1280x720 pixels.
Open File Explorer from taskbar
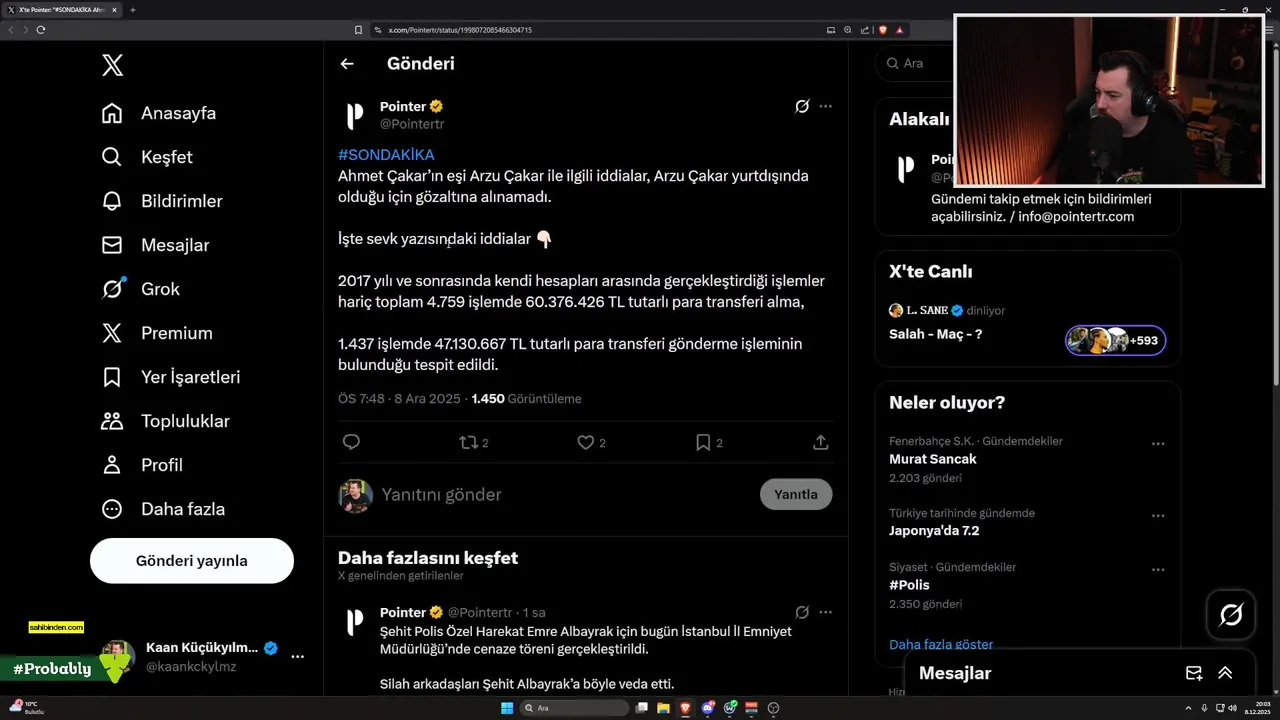[x=663, y=708]
